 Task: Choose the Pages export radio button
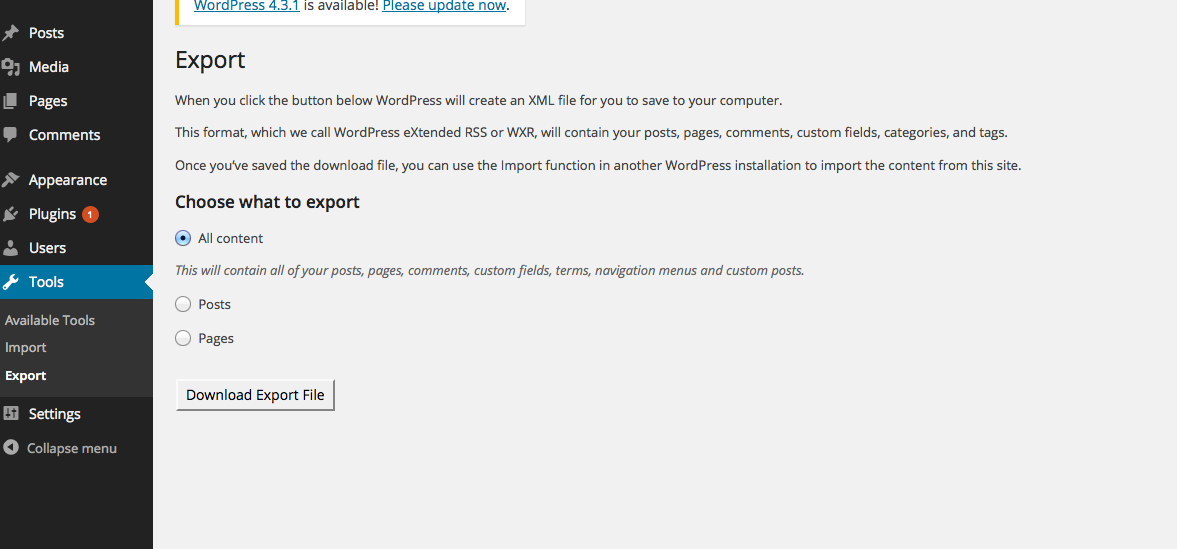pos(183,338)
